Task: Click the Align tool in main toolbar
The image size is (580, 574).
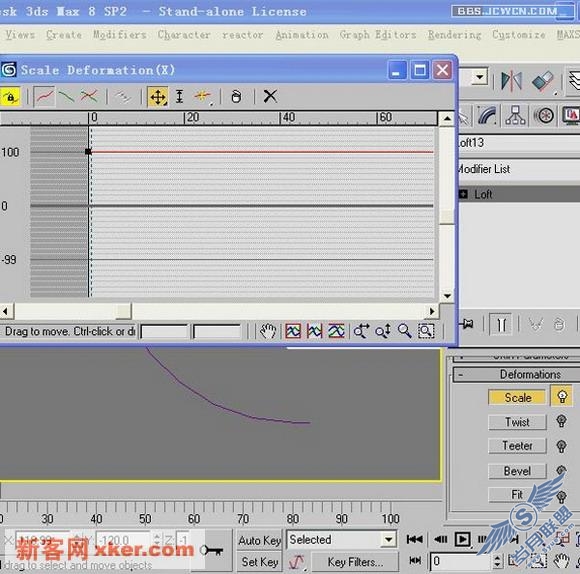Action: (x=543, y=81)
